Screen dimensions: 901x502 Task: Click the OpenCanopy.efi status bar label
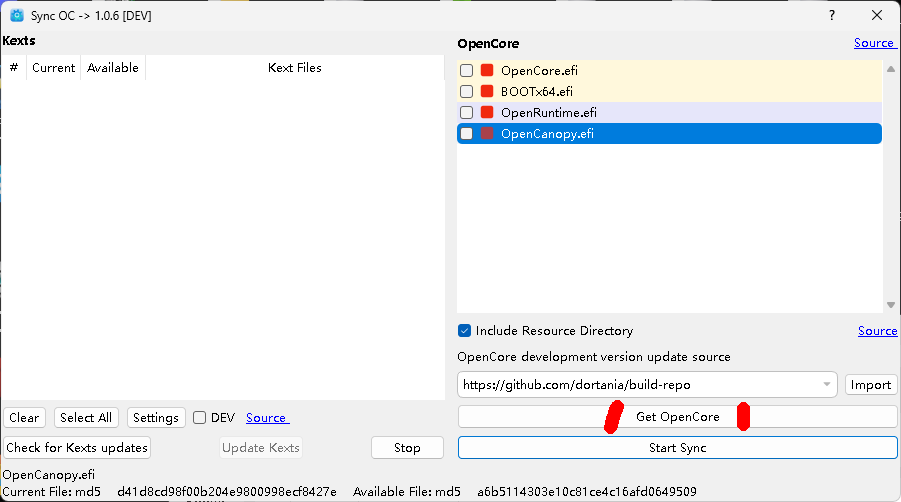point(49,475)
